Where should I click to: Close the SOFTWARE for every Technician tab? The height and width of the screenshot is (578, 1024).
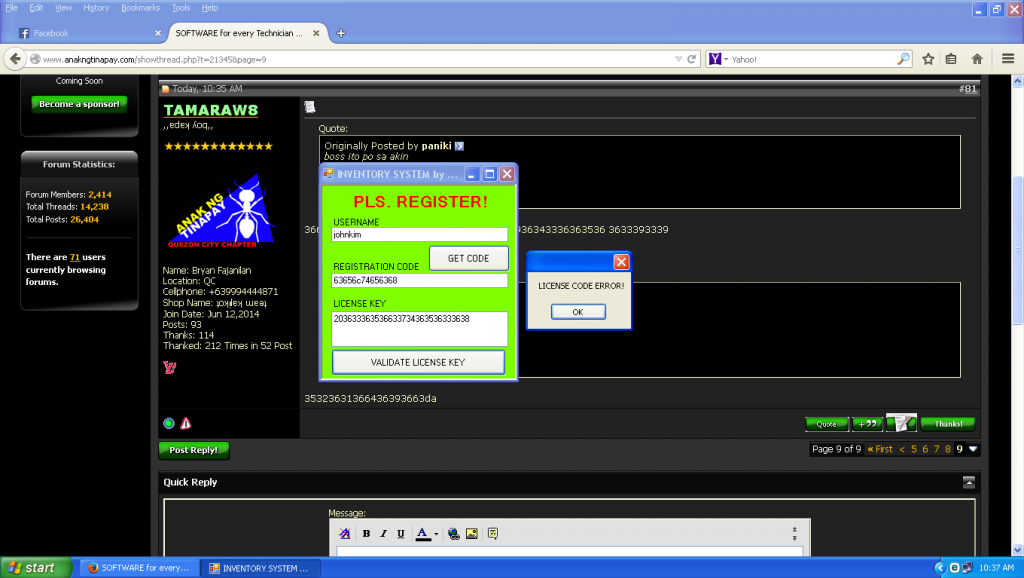(316, 33)
